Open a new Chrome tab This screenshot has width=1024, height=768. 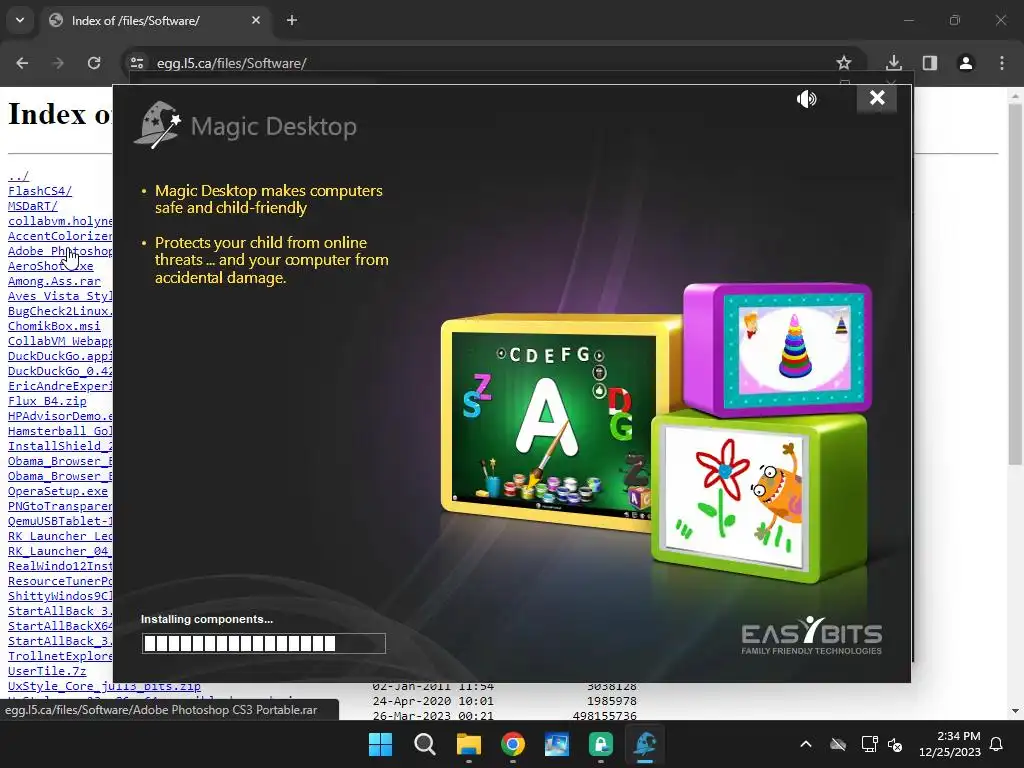point(292,20)
